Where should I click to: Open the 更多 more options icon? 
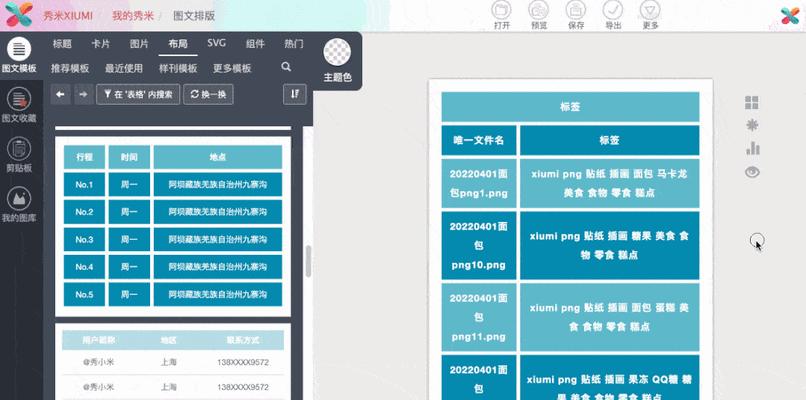click(x=650, y=10)
